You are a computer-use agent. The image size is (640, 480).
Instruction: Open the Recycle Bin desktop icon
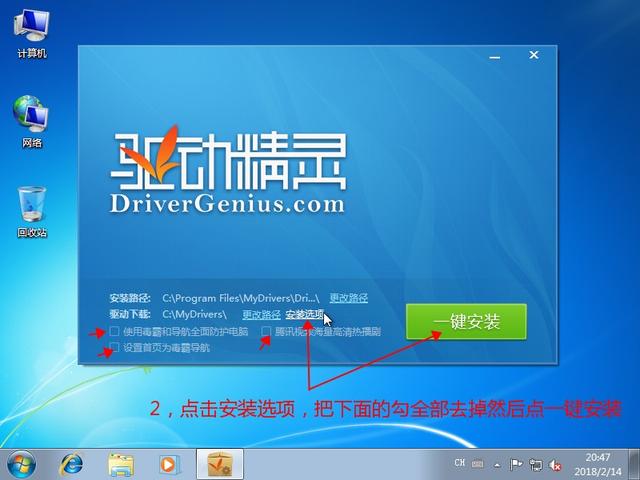[x=32, y=211]
